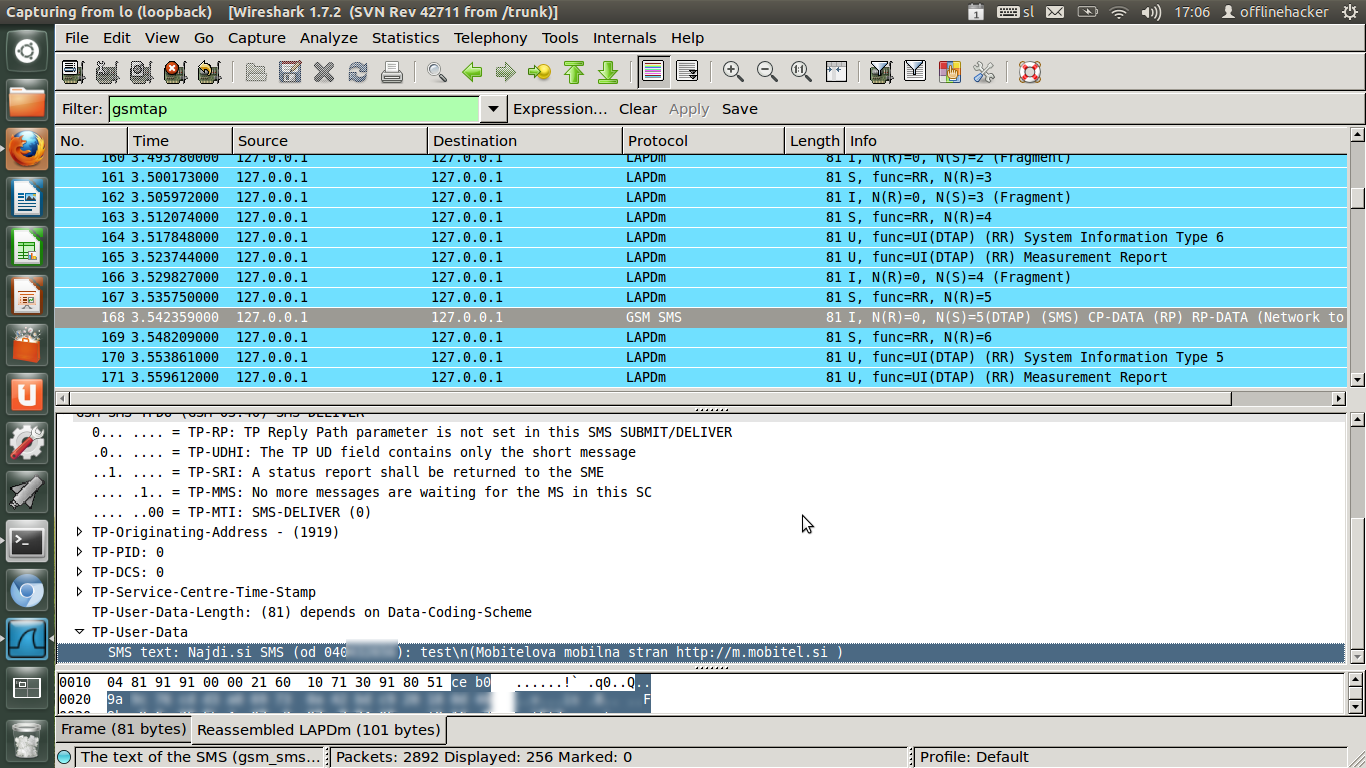Edit capture filters icon
The width and height of the screenshot is (1366, 768).
click(x=881, y=72)
